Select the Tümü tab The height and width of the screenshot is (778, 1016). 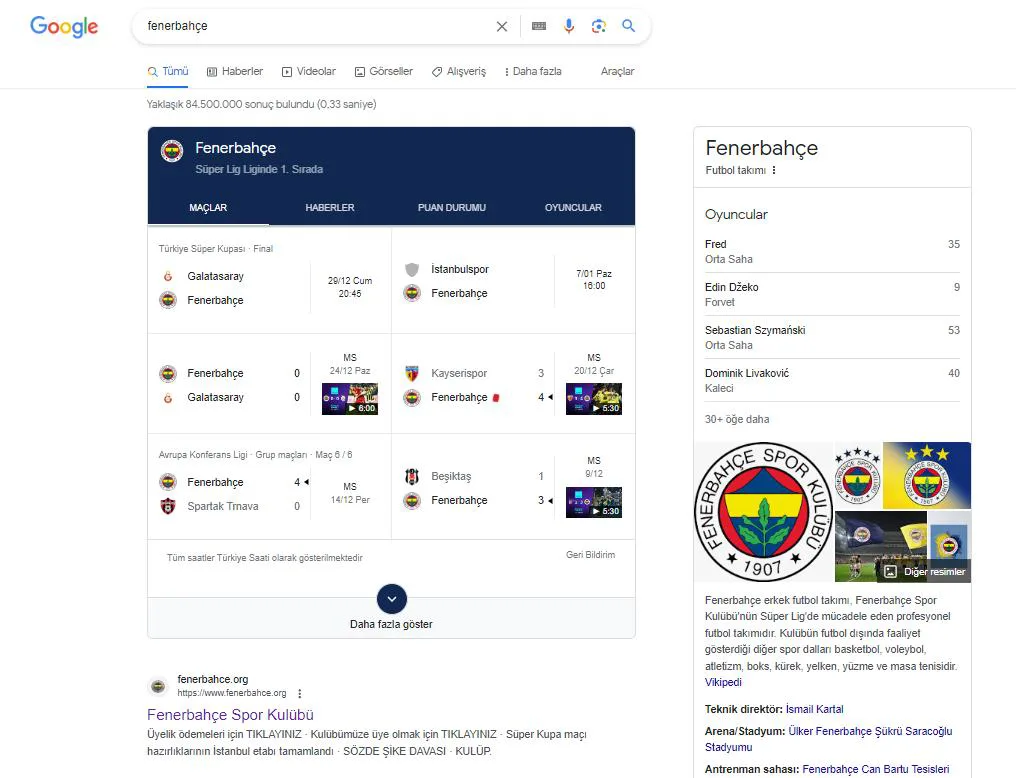coord(168,71)
